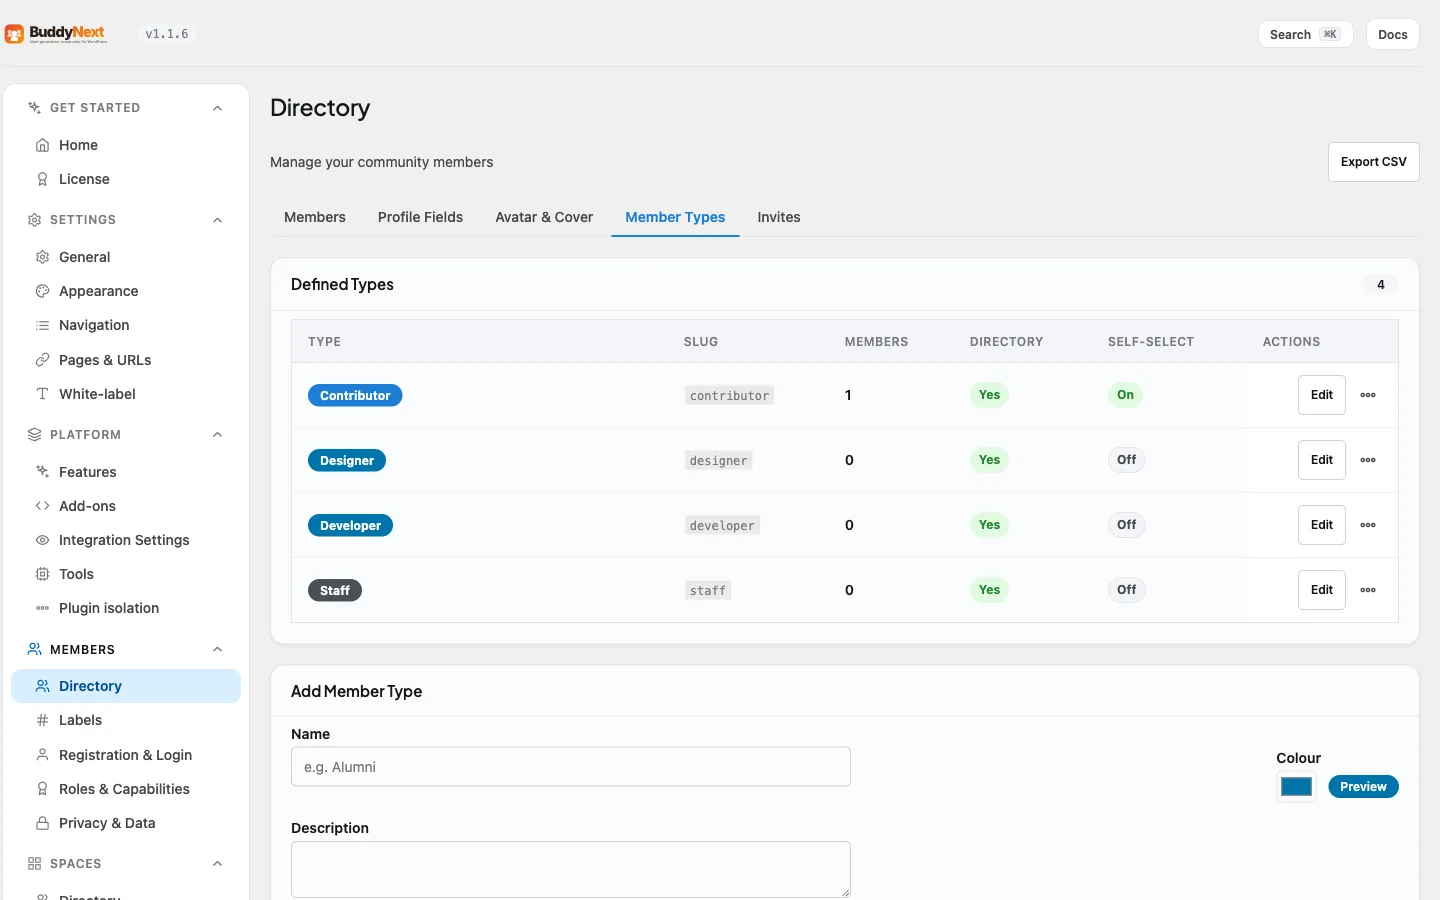Collapse the Settings section chevron
The height and width of the screenshot is (900, 1440).
click(x=217, y=220)
